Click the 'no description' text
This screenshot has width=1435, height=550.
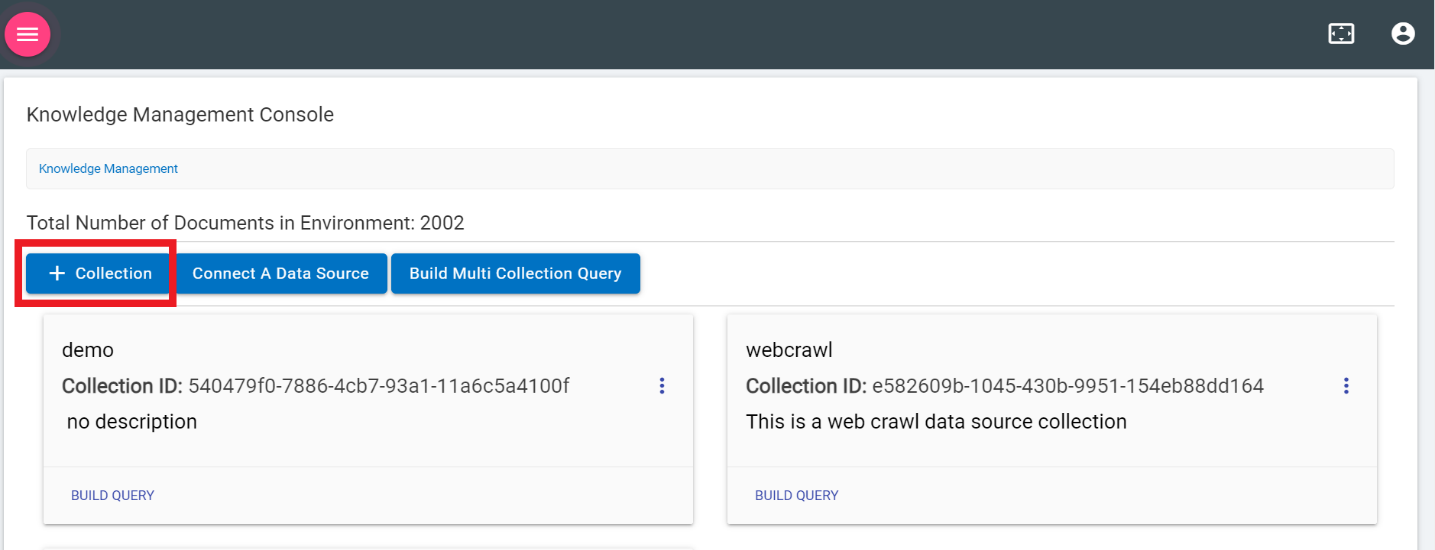coord(132,422)
